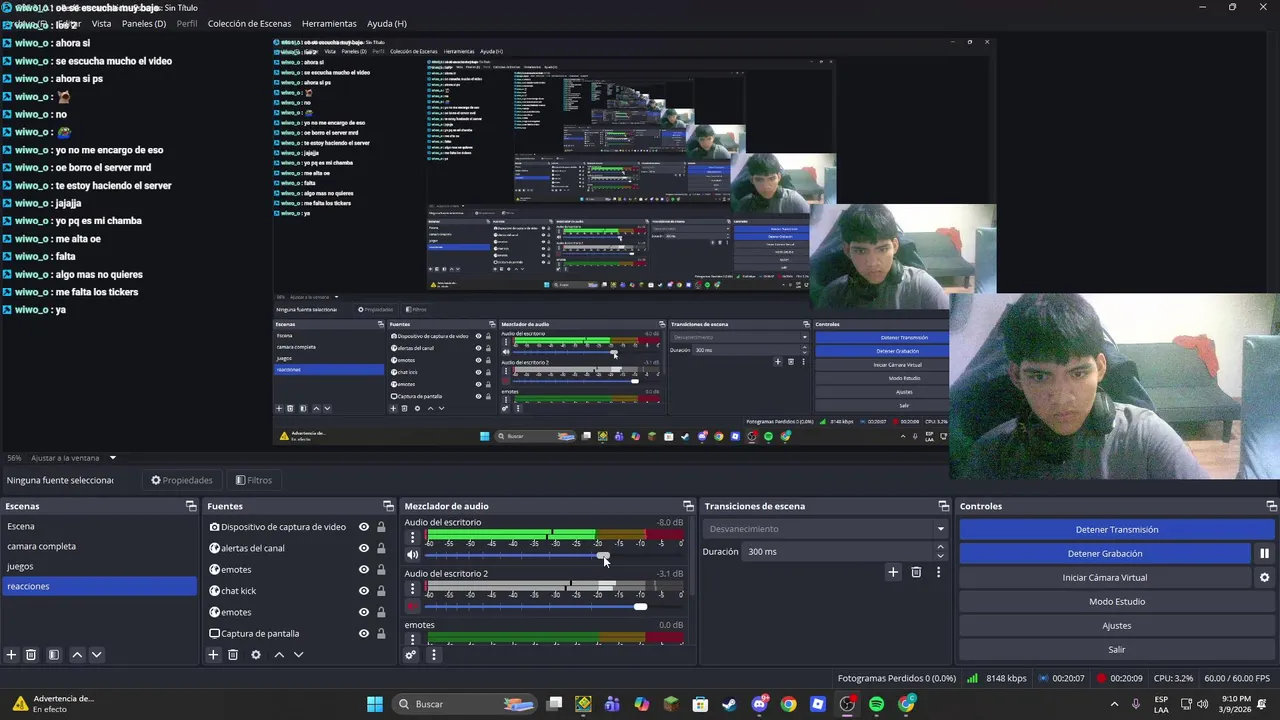Pause recording with the pause icon
1280x720 pixels.
(x=1264, y=553)
